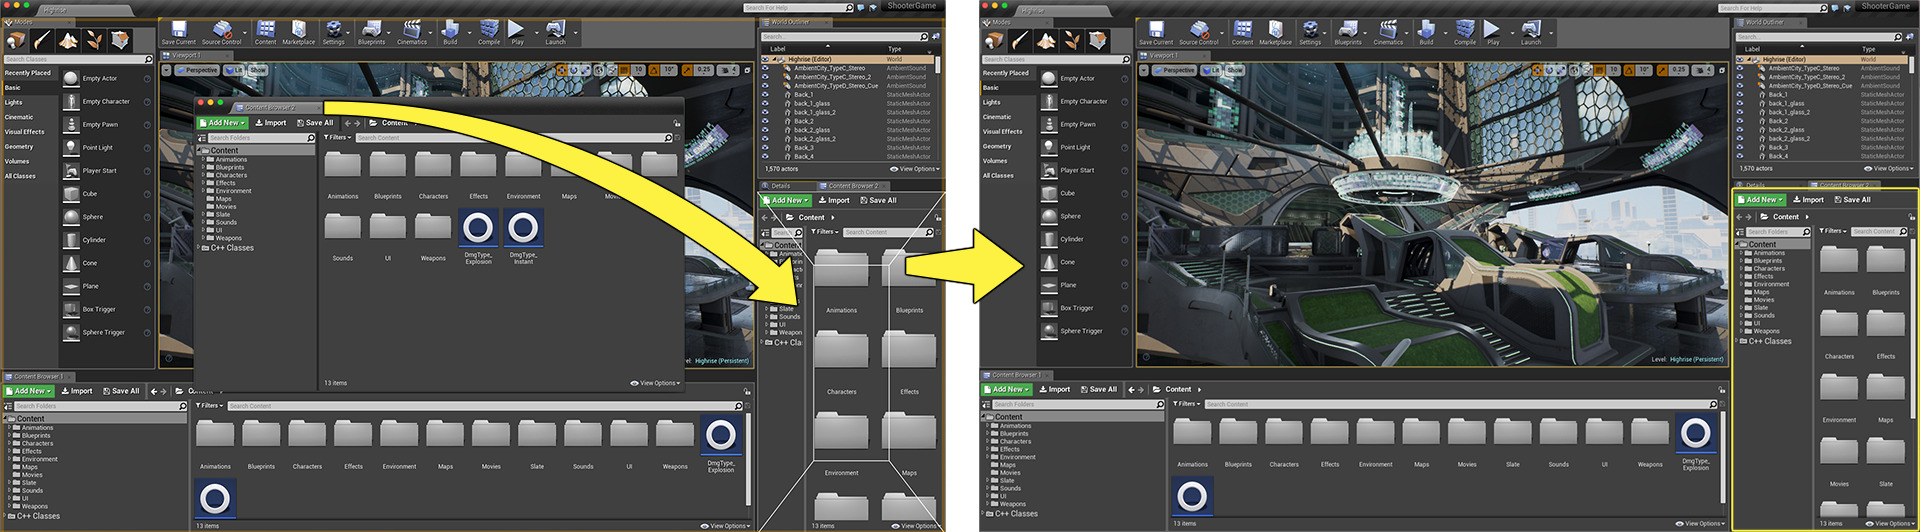Expand Animations folder in floating Content Browser tree

pos(203,159)
